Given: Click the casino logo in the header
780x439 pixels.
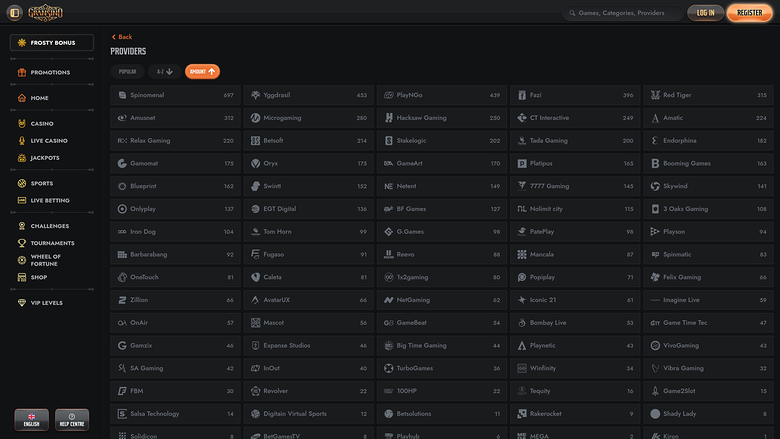Looking at the screenshot, I should pyautogui.click(x=45, y=13).
